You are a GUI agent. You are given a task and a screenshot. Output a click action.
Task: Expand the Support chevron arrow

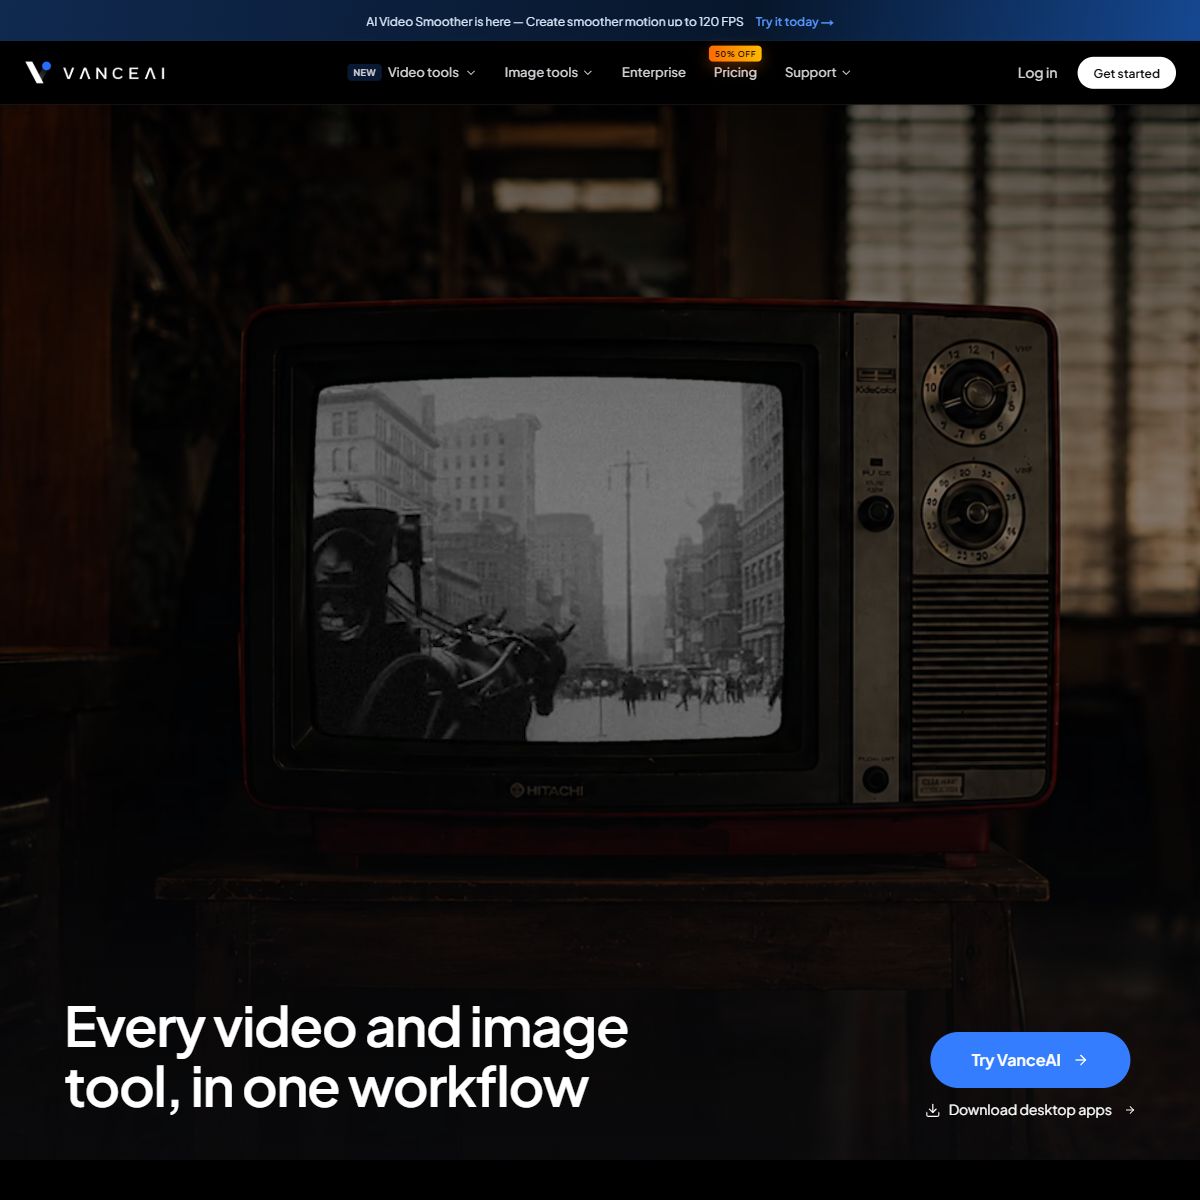(846, 73)
